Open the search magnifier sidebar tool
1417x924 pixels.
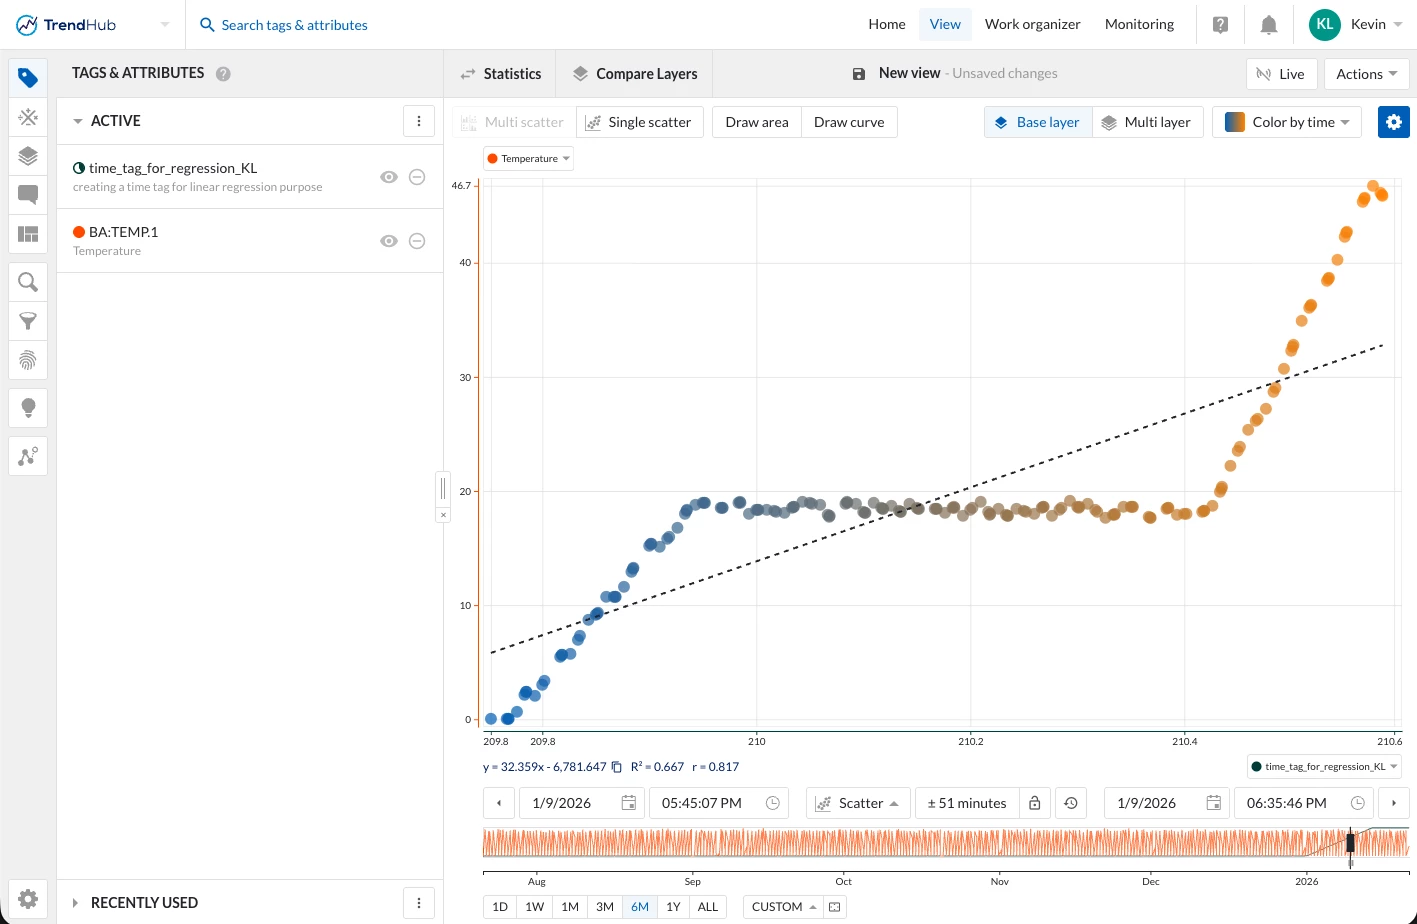pos(28,282)
